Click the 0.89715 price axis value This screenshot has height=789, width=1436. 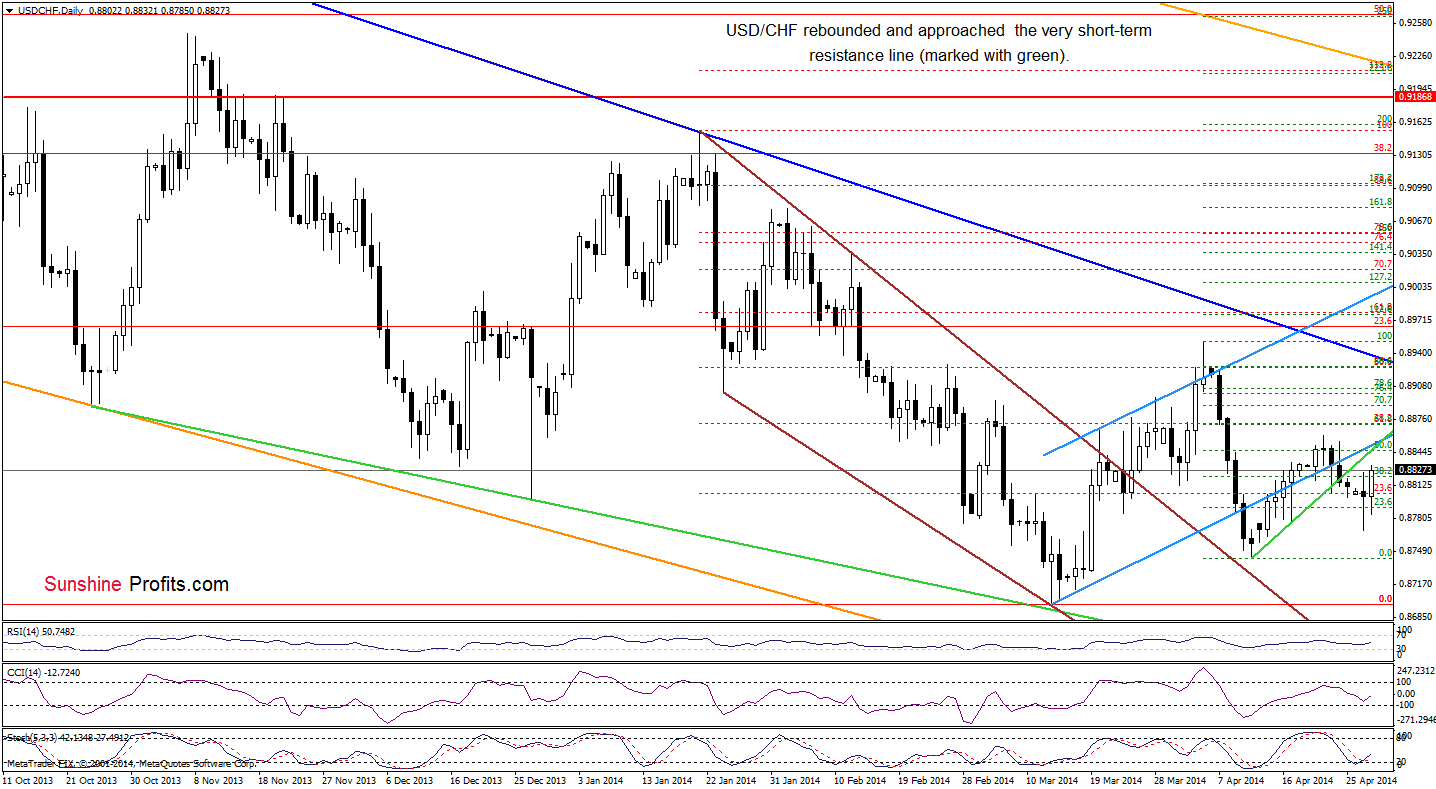[x=1414, y=320]
